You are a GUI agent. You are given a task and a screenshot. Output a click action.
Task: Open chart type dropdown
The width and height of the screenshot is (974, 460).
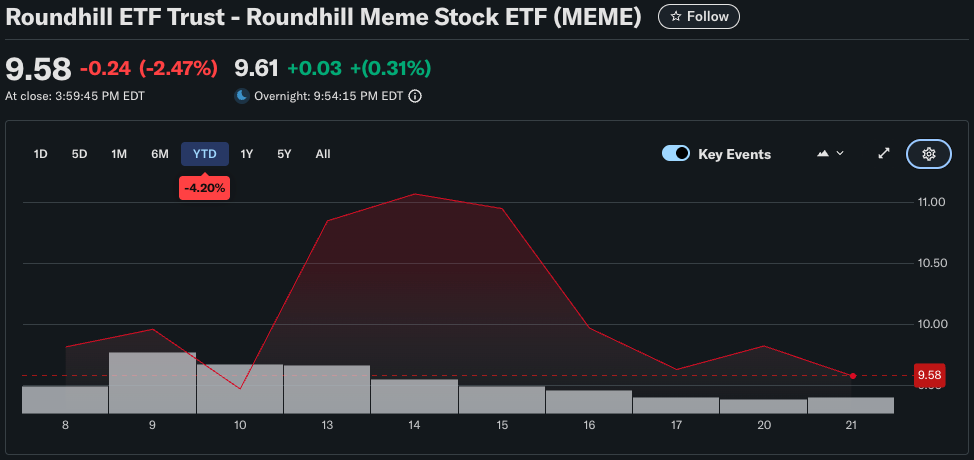[x=830, y=153]
